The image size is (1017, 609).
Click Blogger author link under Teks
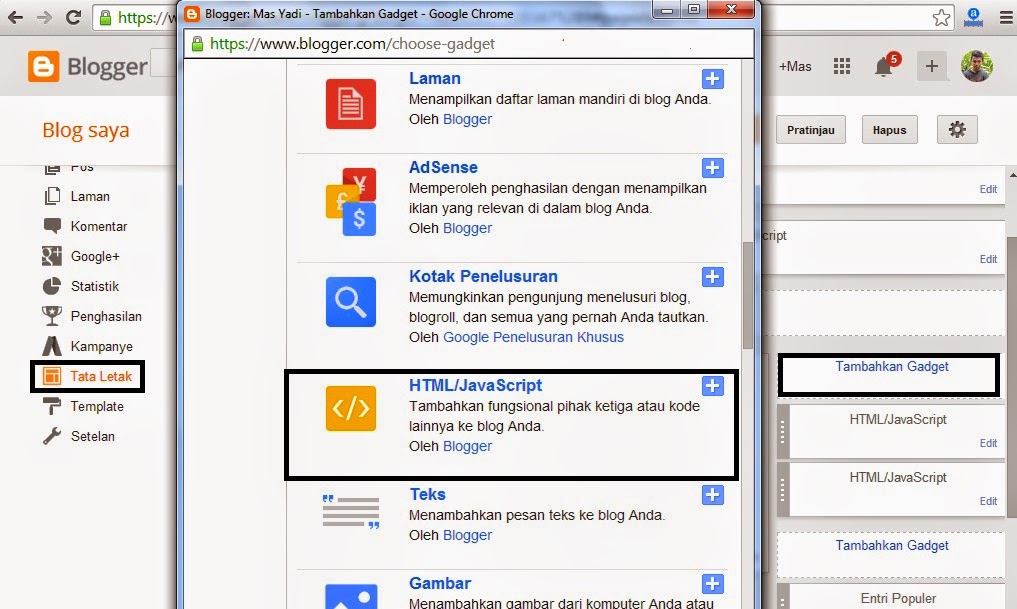click(x=467, y=535)
